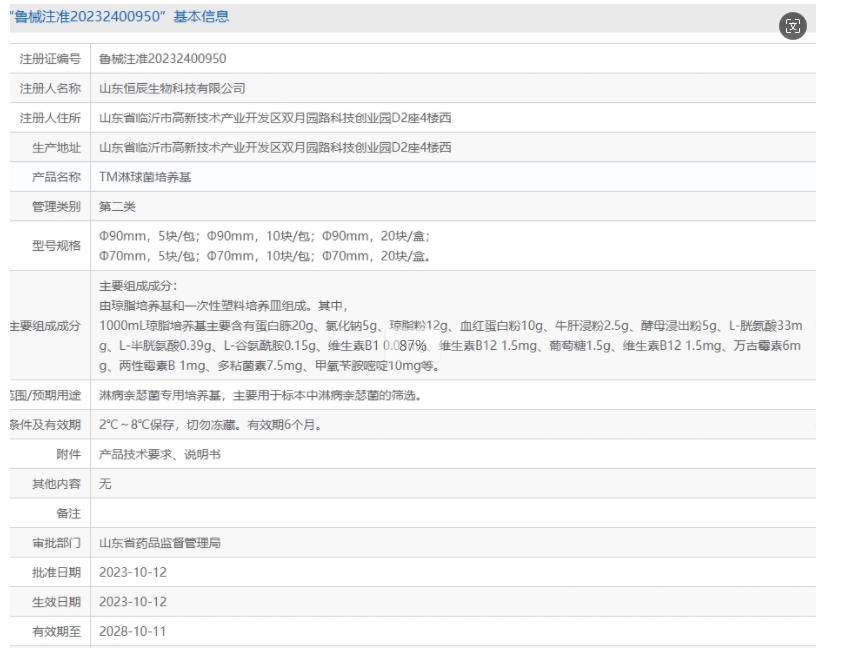The image size is (848, 660).
Task: Click approval department 山东省药品监督管理局
Action: coord(159,543)
